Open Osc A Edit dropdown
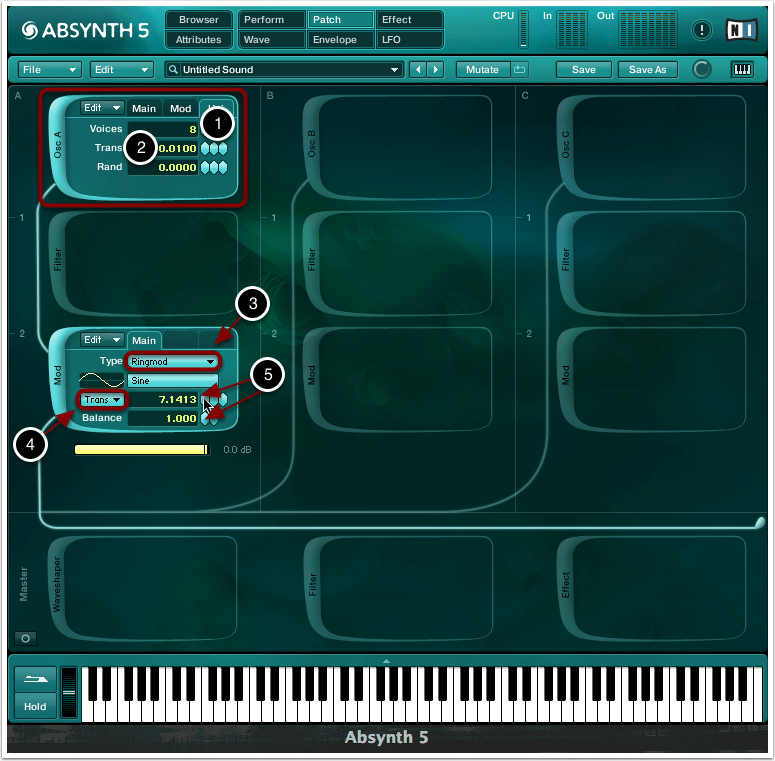This screenshot has height=761, width=775. [102, 108]
